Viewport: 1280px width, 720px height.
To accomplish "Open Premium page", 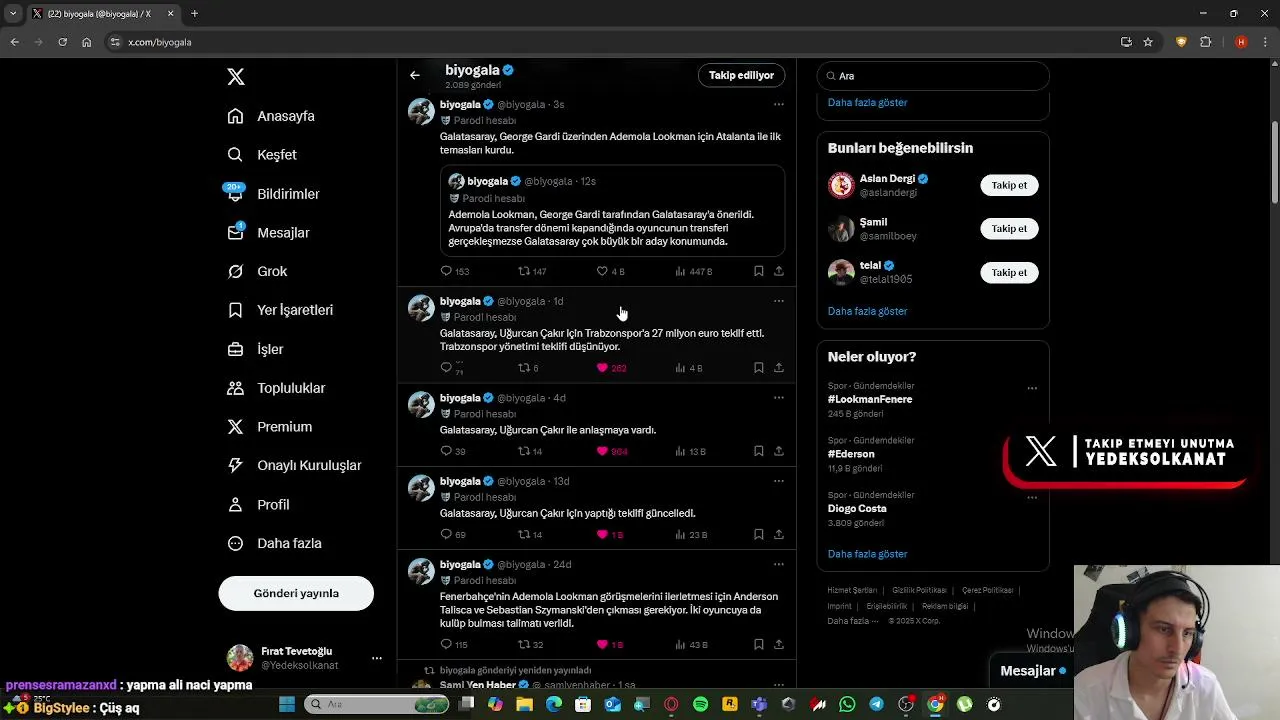I will pyautogui.click(x=269, y=427).
